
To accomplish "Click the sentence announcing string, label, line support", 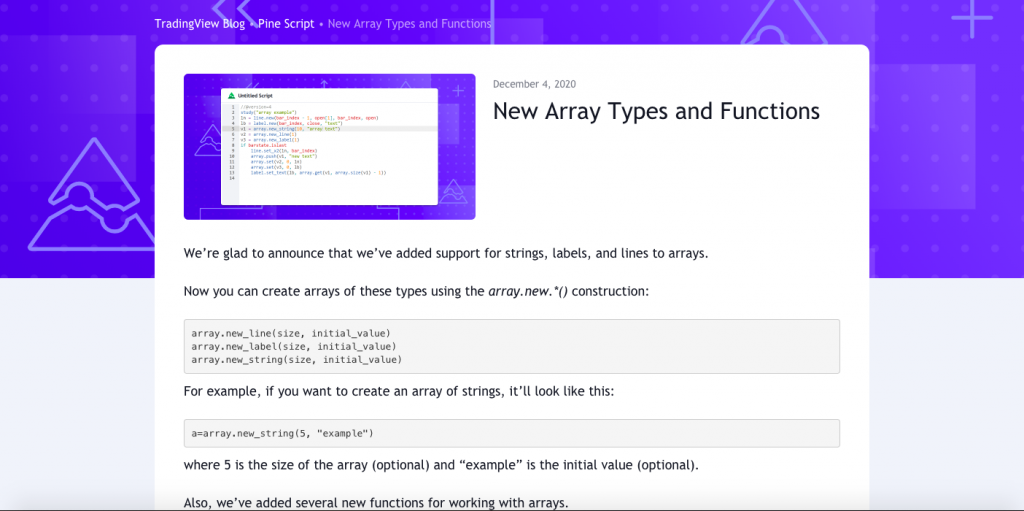I will 446,254.
